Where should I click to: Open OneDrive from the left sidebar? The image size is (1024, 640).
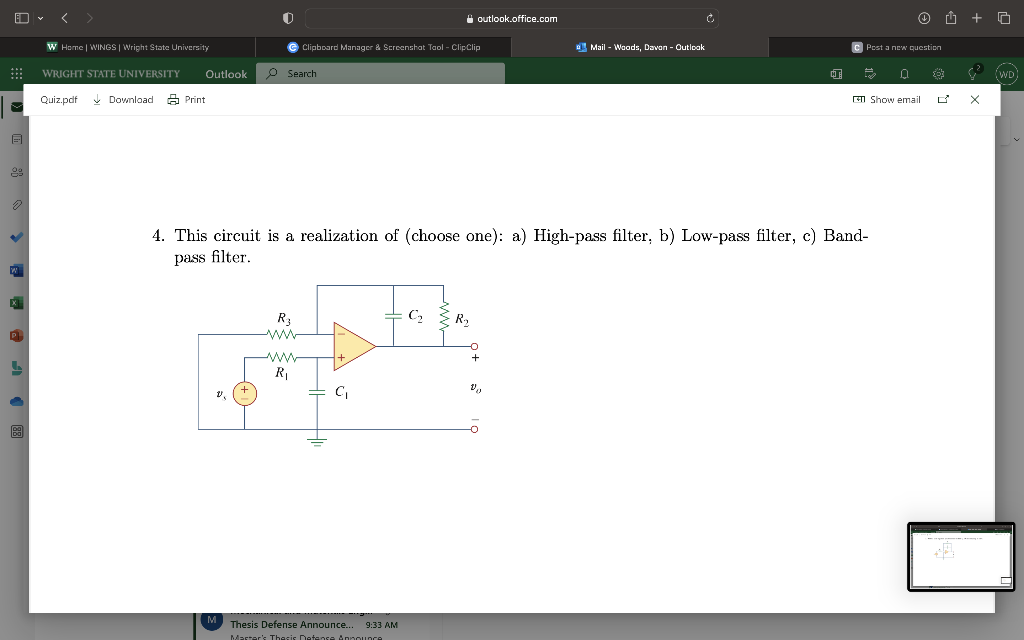(x=15, y=401)
